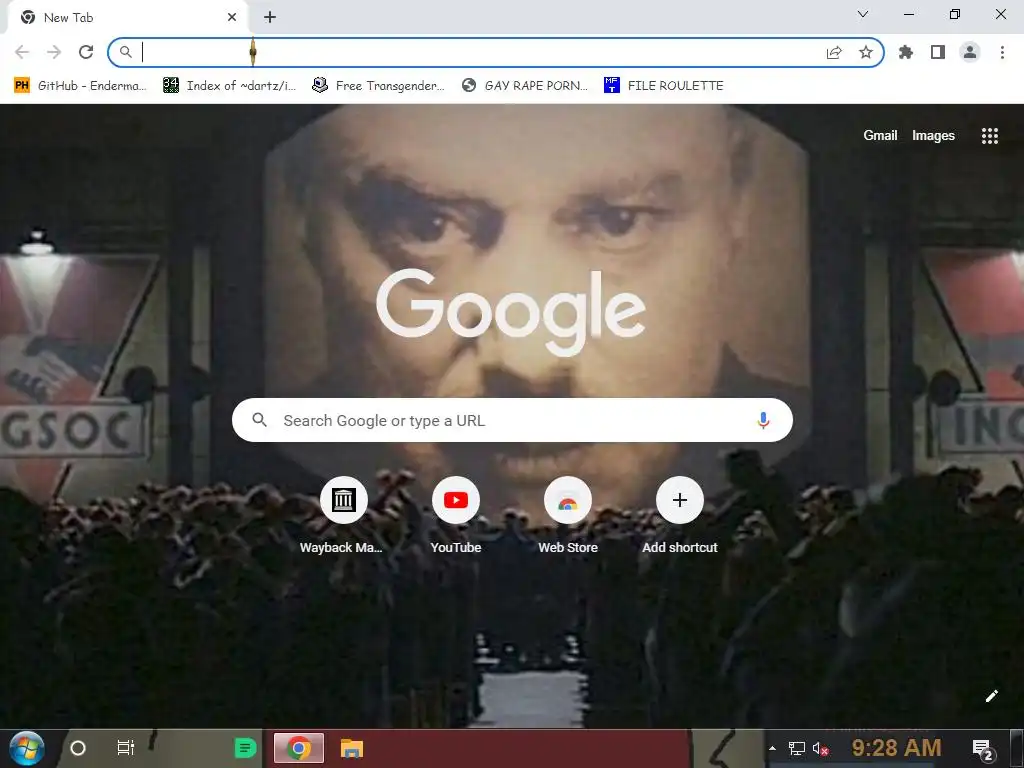Open the Extensions puzzle icon

(x=906, y=52)
